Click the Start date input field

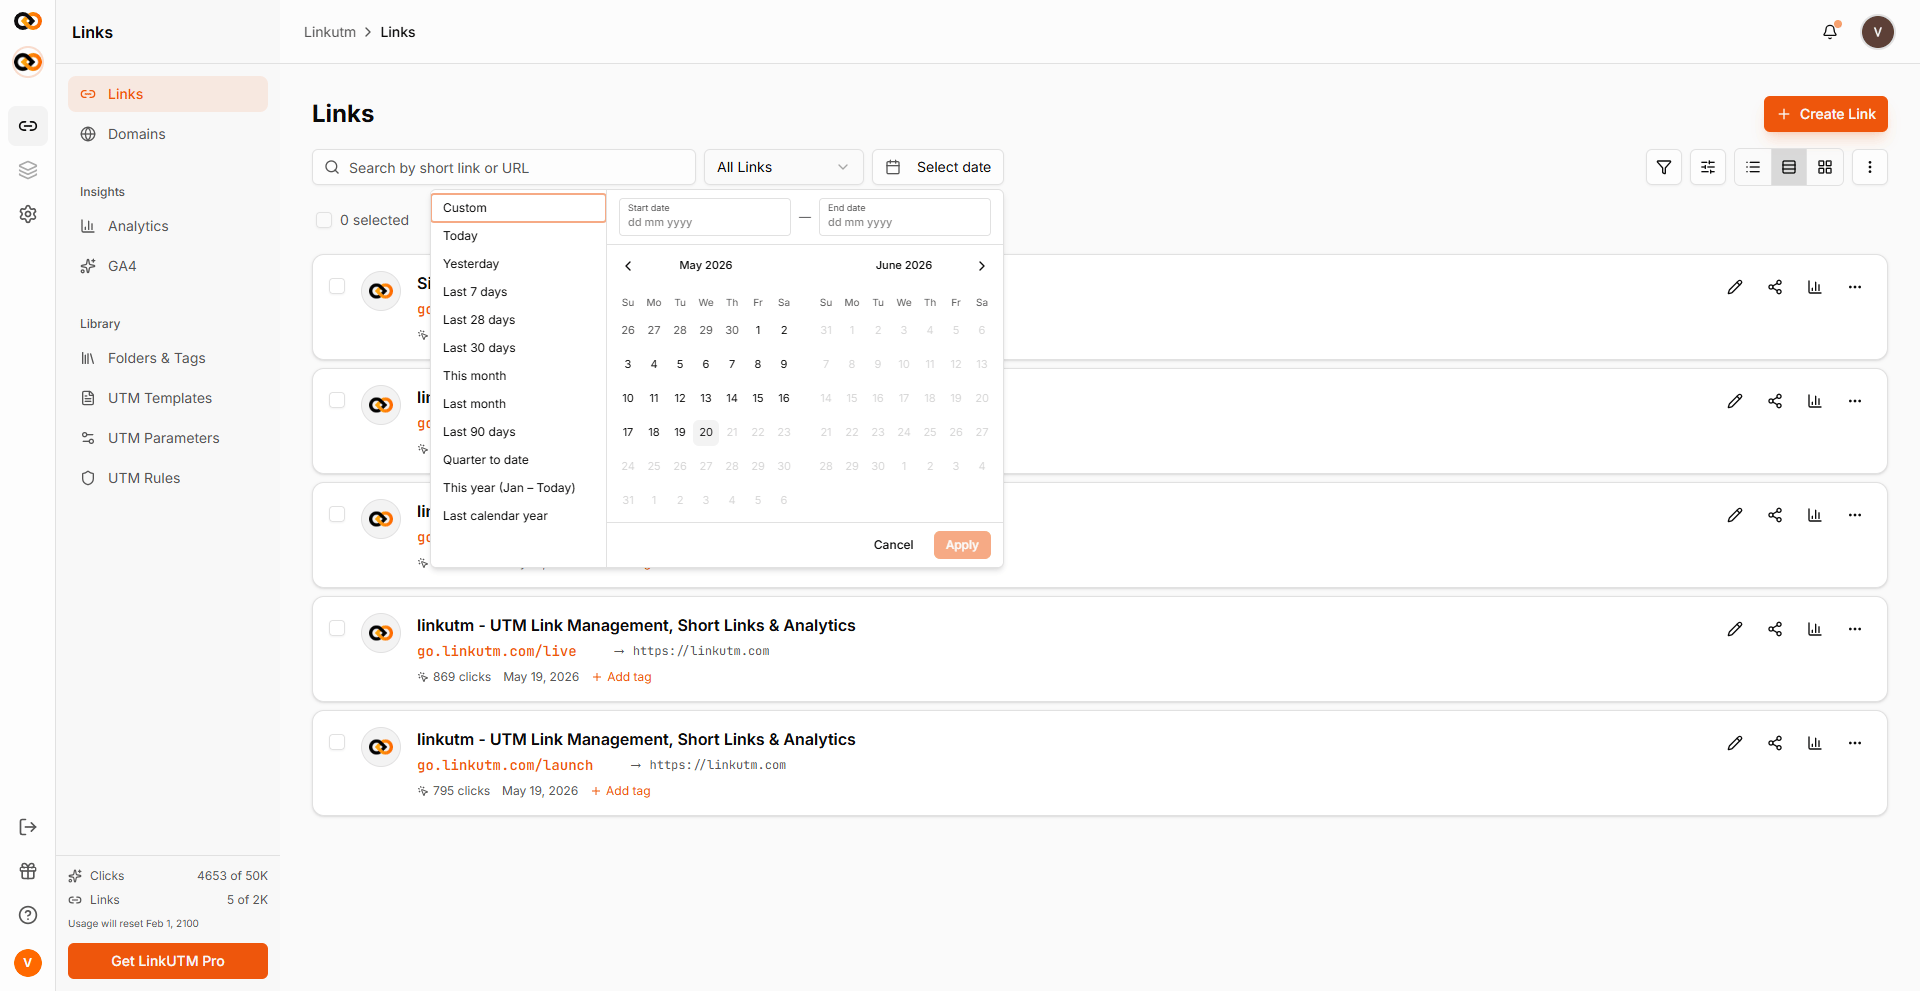click(x=705, y=216)
